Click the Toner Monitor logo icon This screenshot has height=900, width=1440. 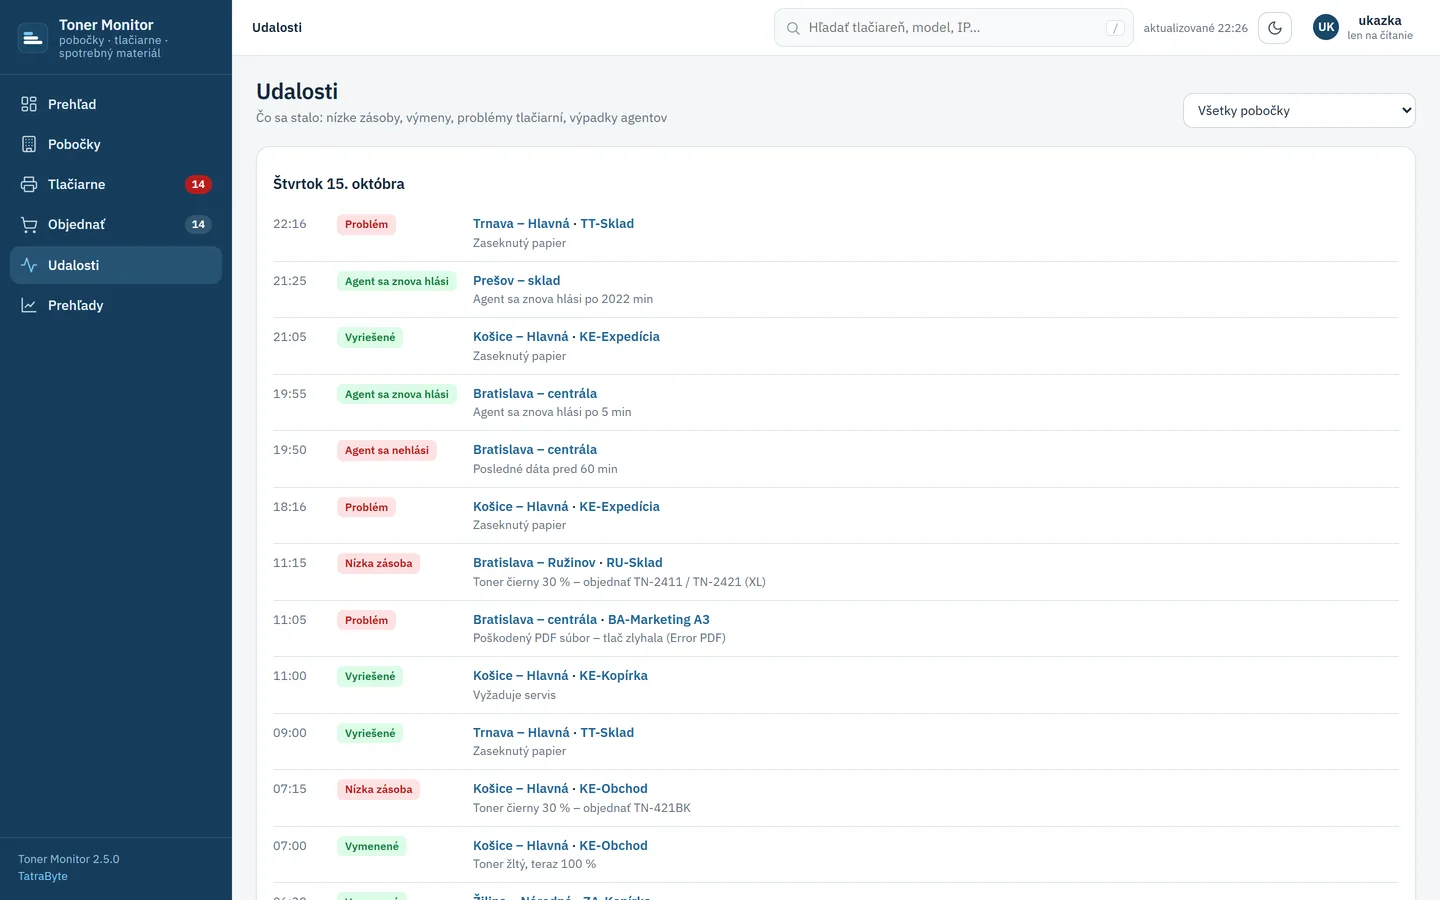point(33,38)
